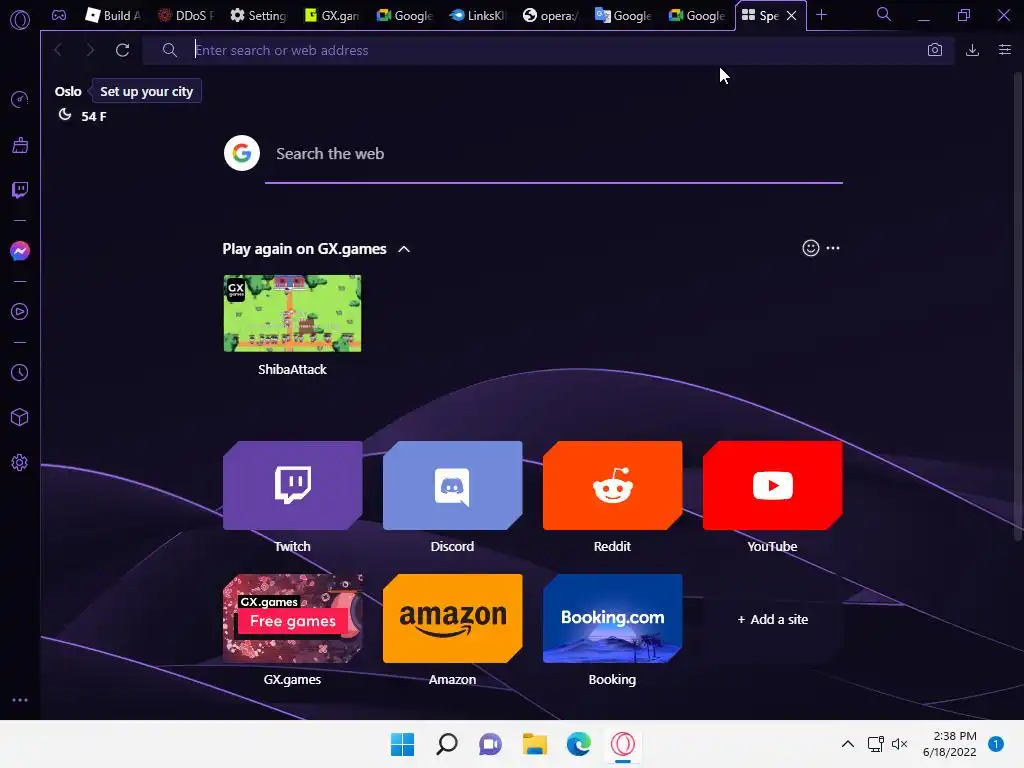Reload the current page
The height and width of the screenshot is (768, 1024).
click(122, 50)
